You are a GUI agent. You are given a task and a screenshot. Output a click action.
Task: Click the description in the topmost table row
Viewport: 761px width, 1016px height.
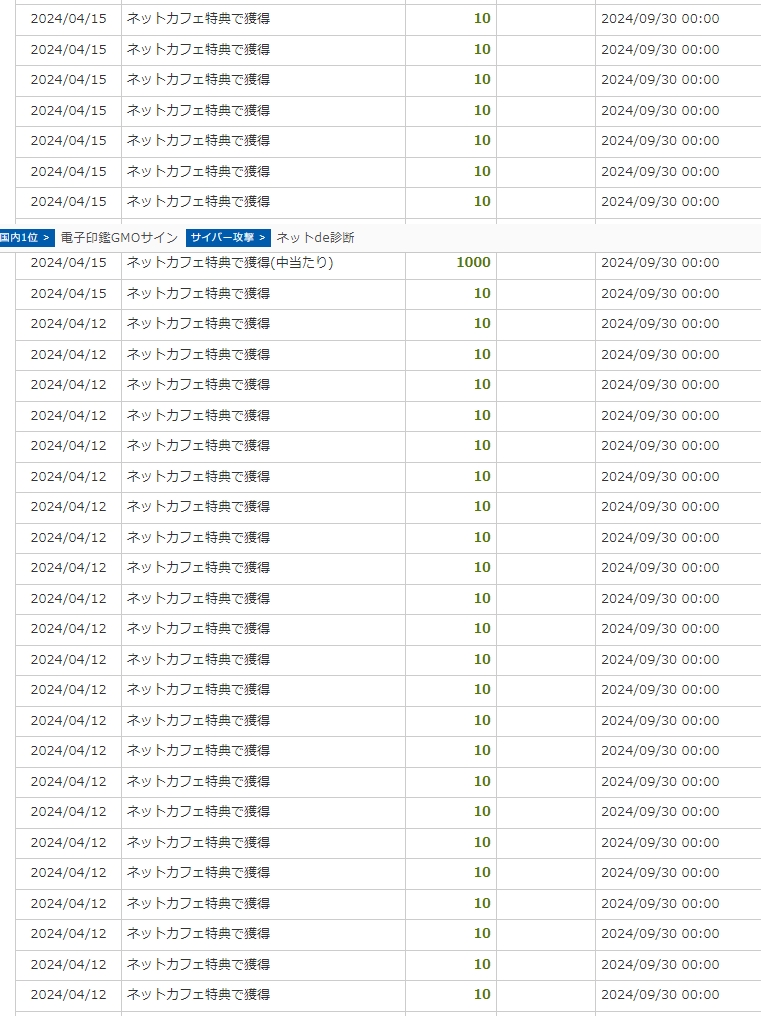click(198, 18)
